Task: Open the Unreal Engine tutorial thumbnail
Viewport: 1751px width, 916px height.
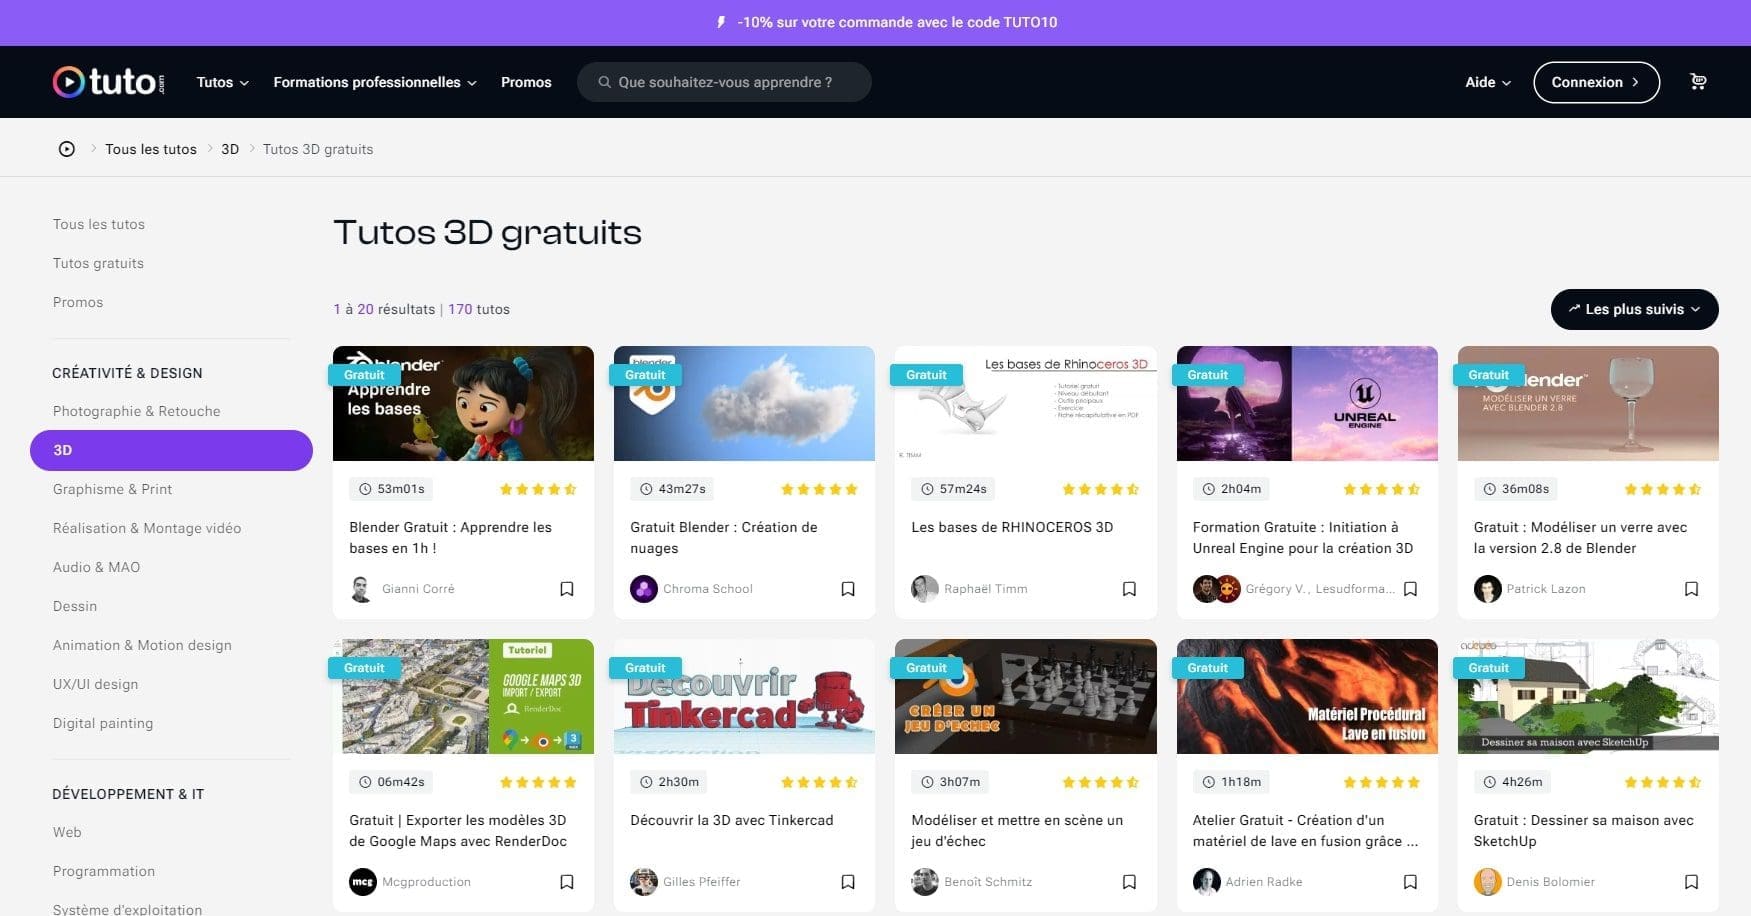Action: (1307, 403)
